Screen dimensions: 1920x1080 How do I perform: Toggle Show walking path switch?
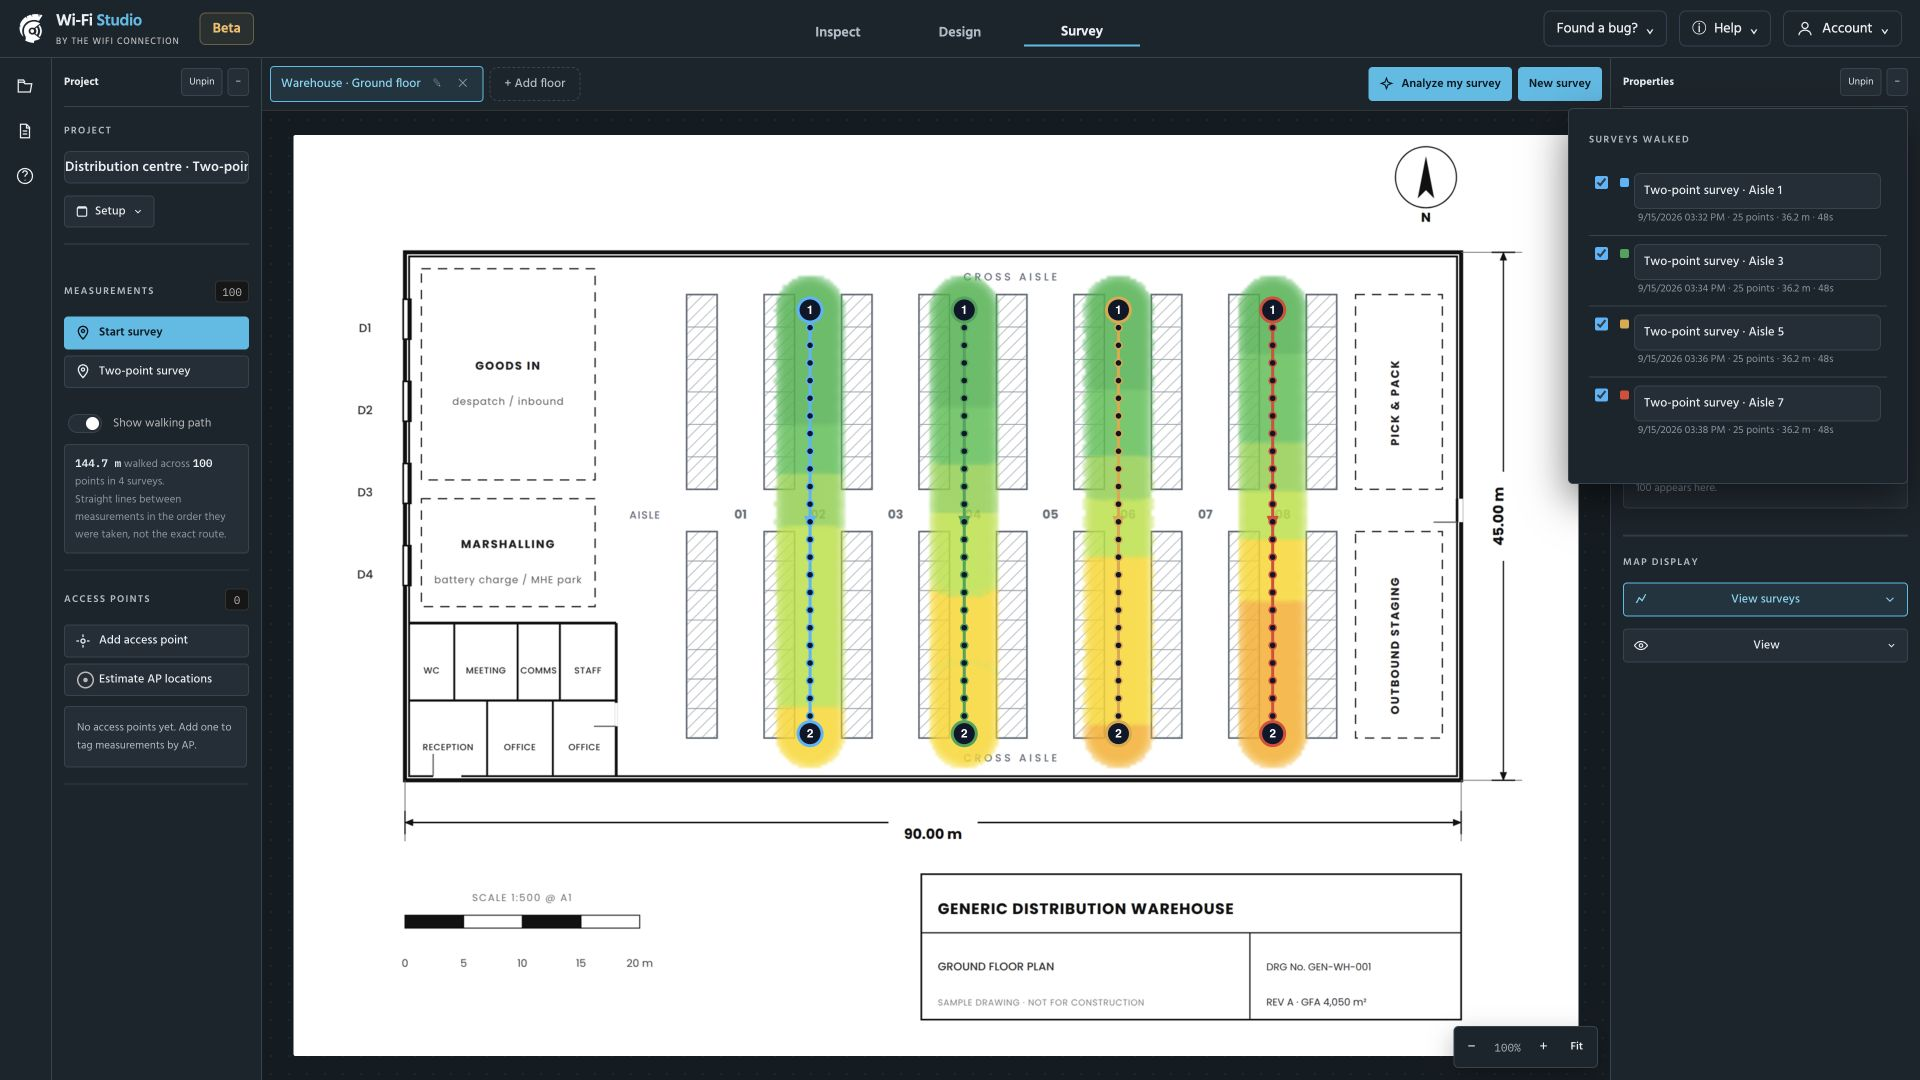pyautogui.click(x=85, y=423)
